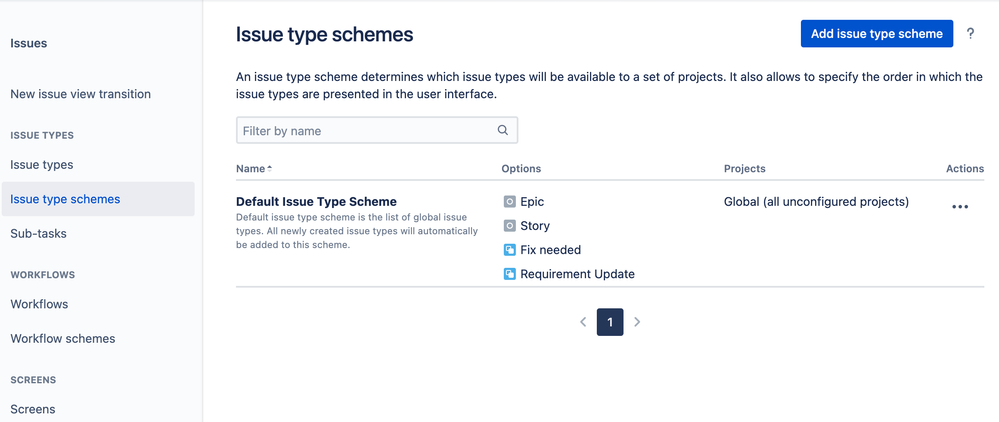The width and height of the screenshot is (999, 422).
Task: Open New issue view transition
Action: point(81,94)
